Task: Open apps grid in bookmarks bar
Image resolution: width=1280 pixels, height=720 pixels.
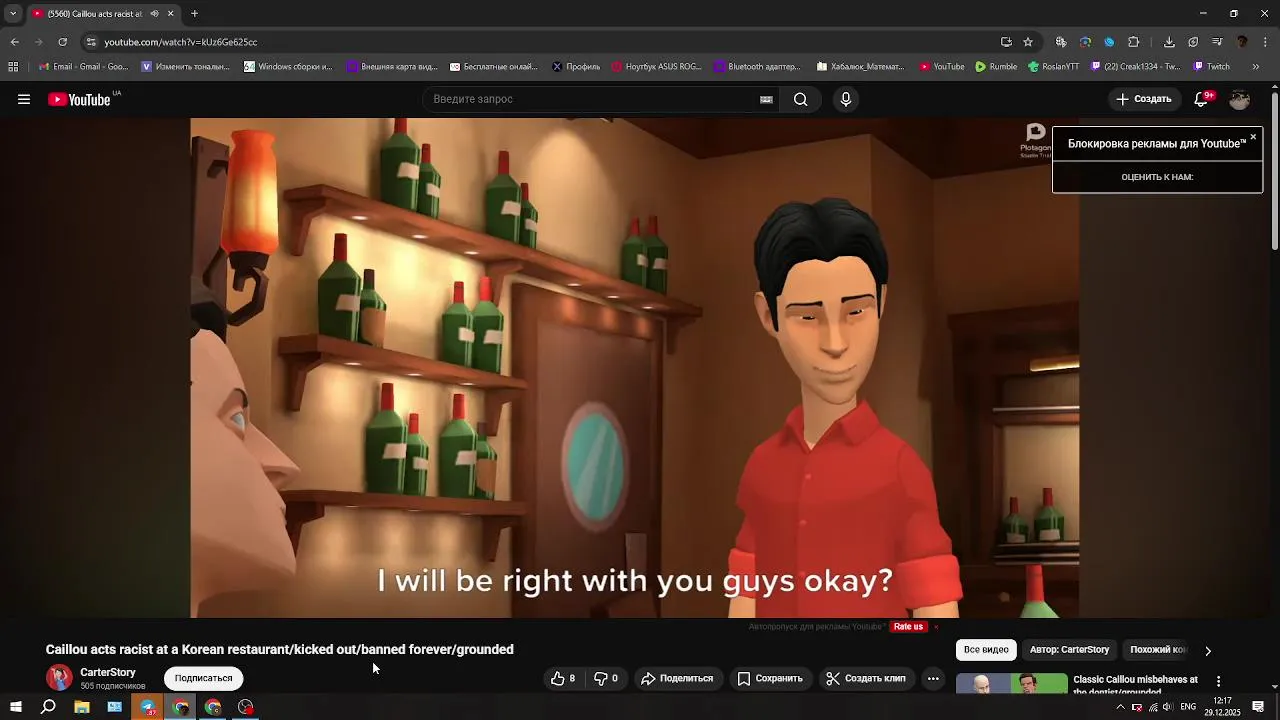Action: coord(13,67)
